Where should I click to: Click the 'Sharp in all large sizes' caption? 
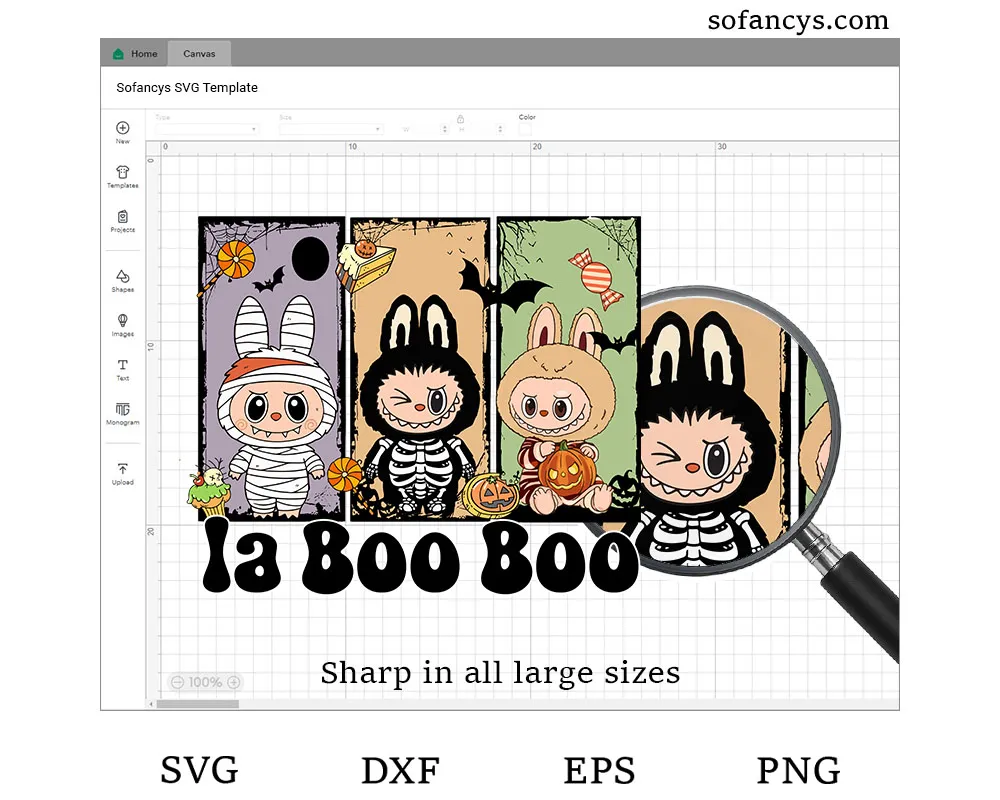point(500,672)
